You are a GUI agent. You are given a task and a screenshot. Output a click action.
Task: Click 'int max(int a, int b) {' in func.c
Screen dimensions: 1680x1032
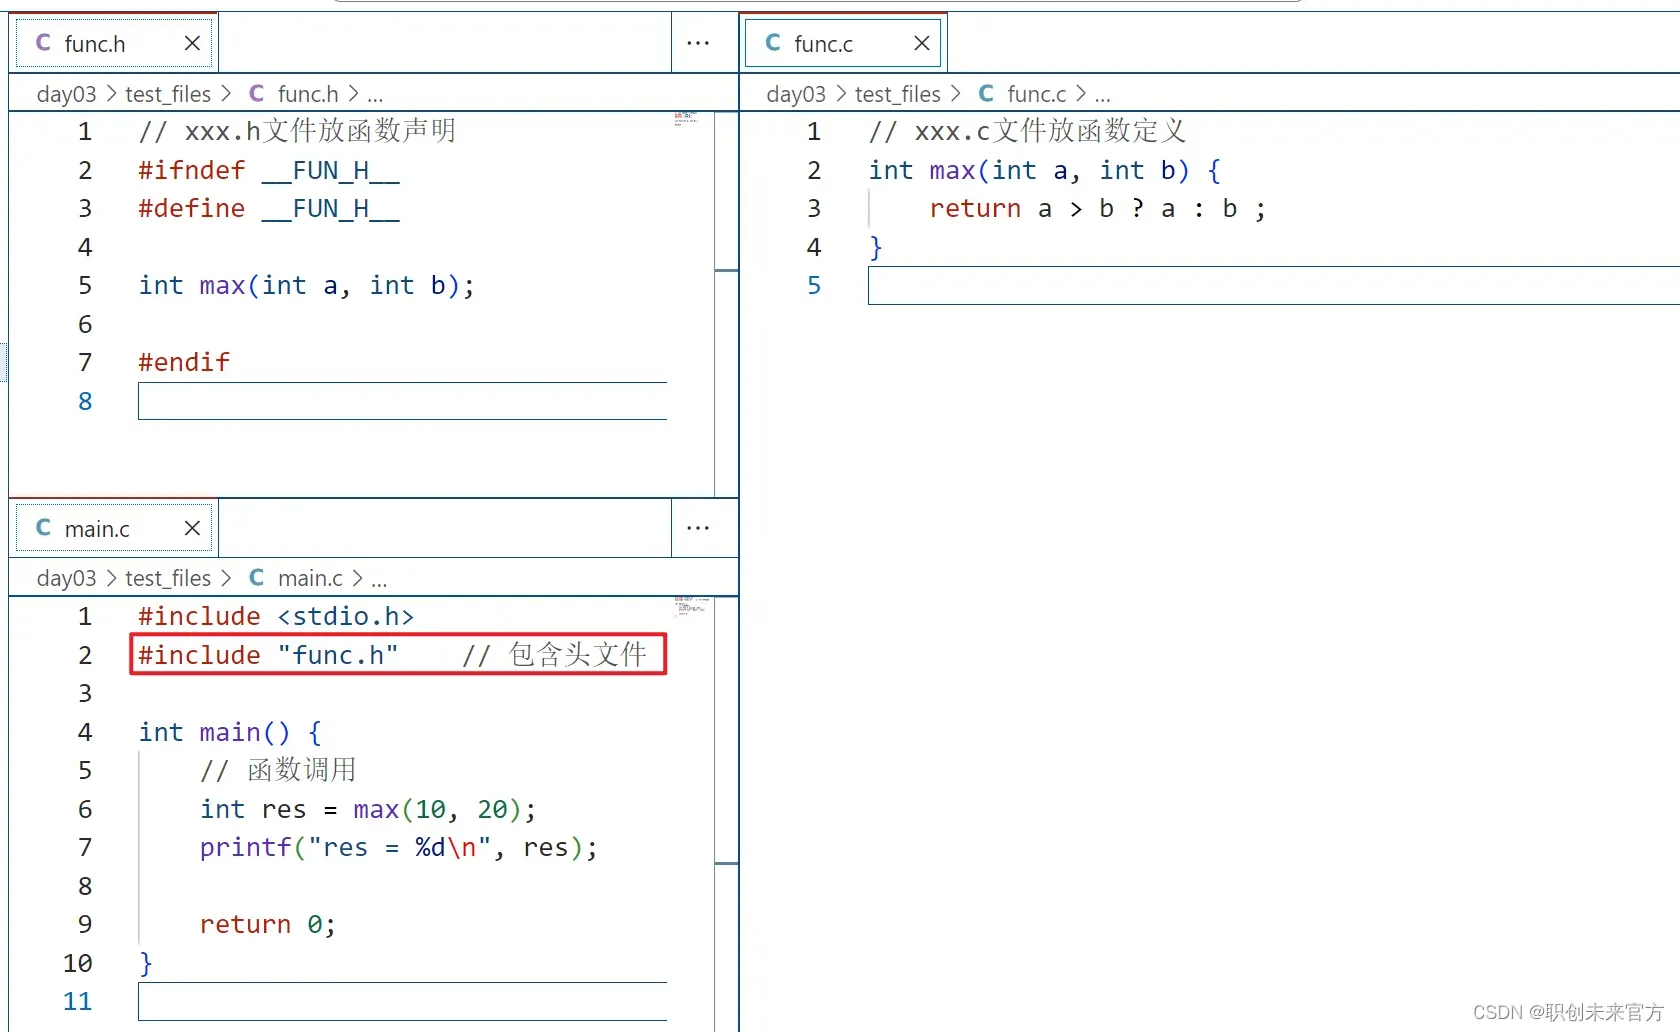click(x=1045, y=170)
